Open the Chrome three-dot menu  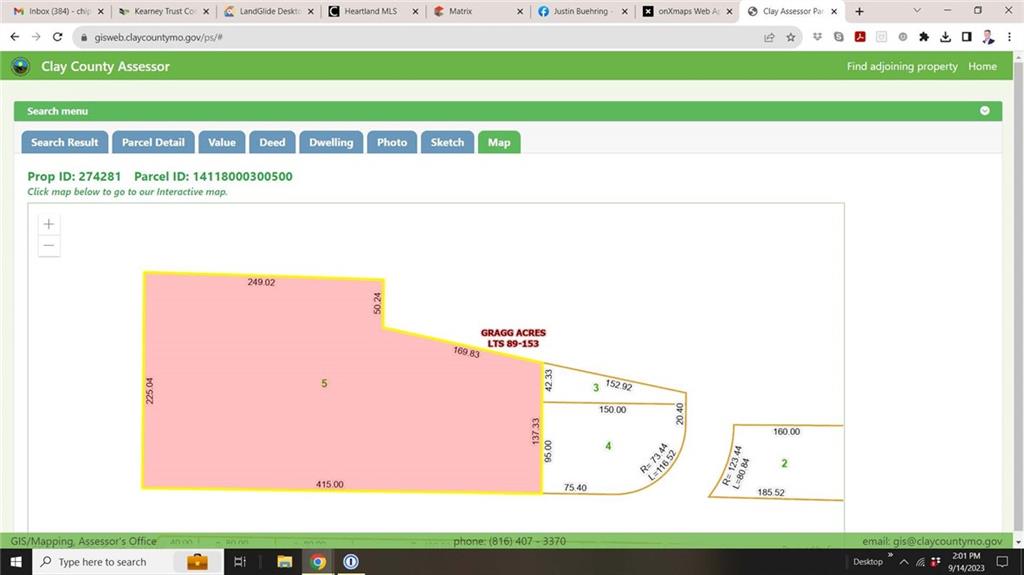tap(1008, 37)
